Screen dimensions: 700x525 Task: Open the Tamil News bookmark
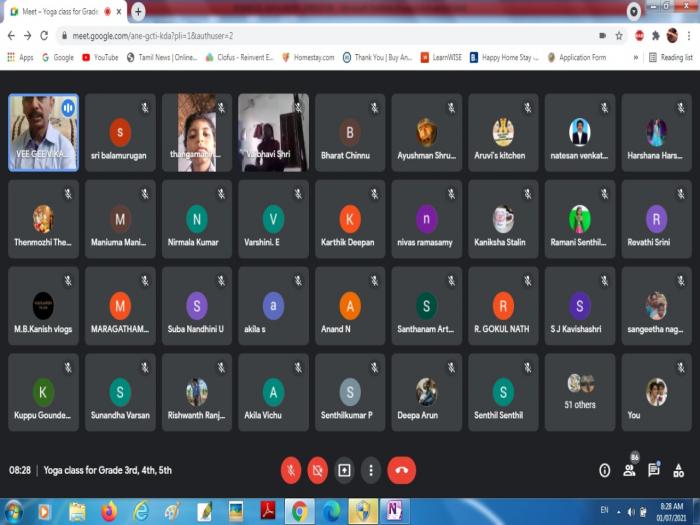pyautogui.click(x=162, y=57)
